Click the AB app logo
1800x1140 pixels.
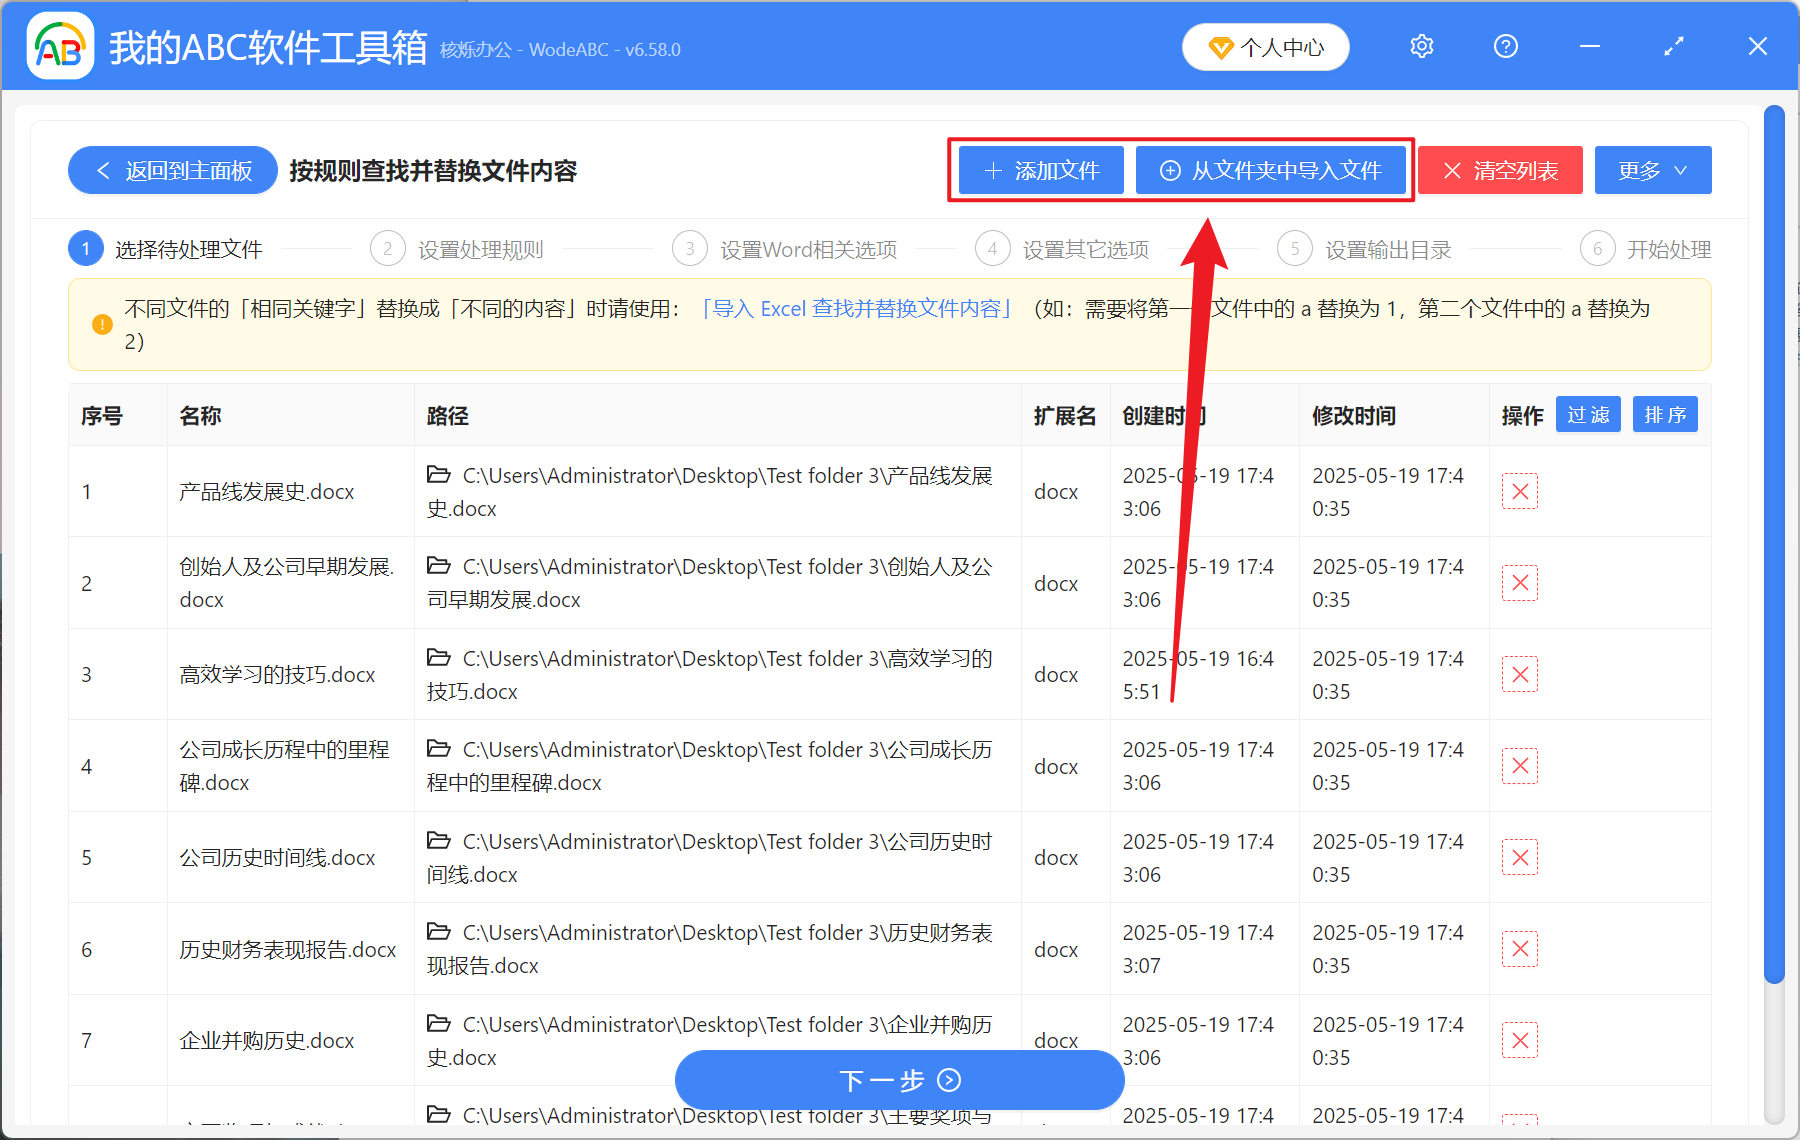coord(60,46)
